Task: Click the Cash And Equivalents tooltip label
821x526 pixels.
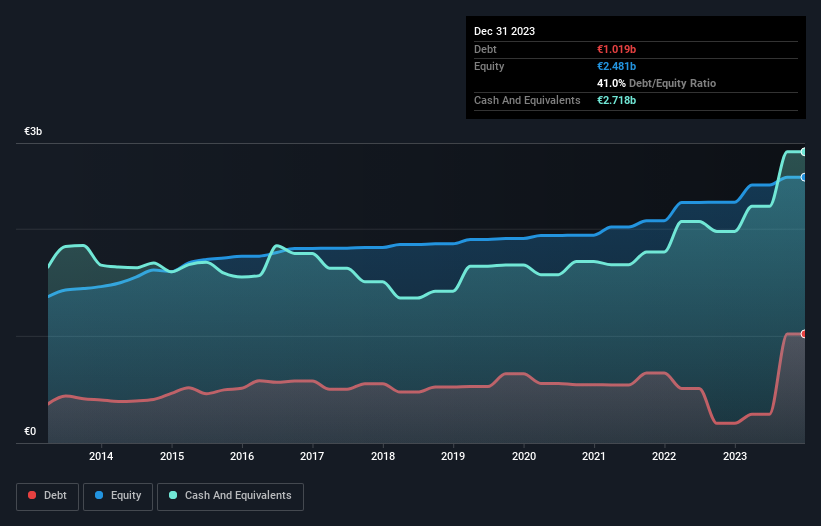Action: (x=527, y=100)
